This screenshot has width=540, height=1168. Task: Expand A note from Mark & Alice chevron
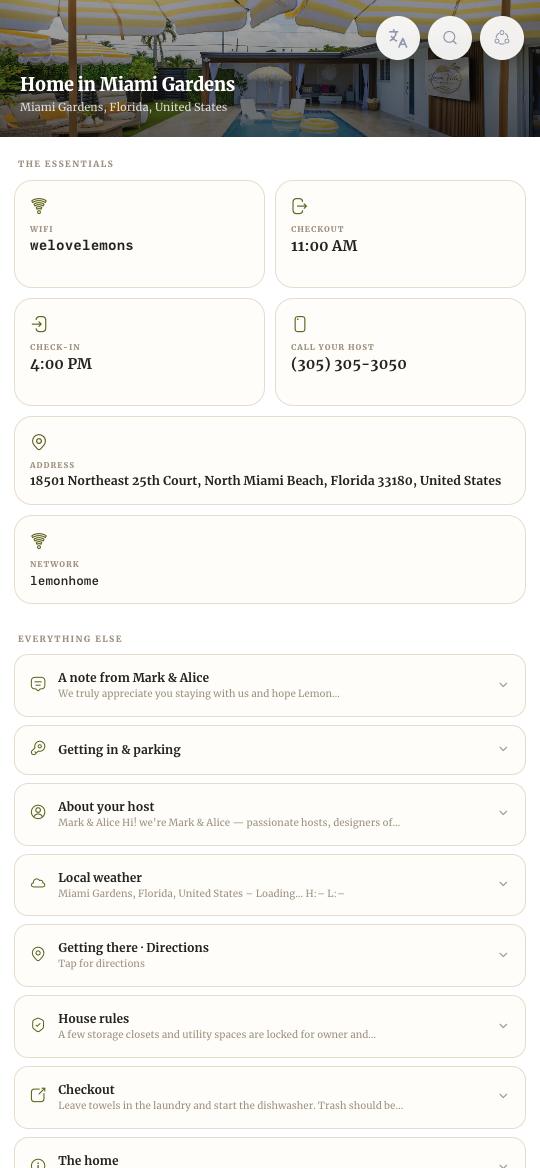pos(504,685)
